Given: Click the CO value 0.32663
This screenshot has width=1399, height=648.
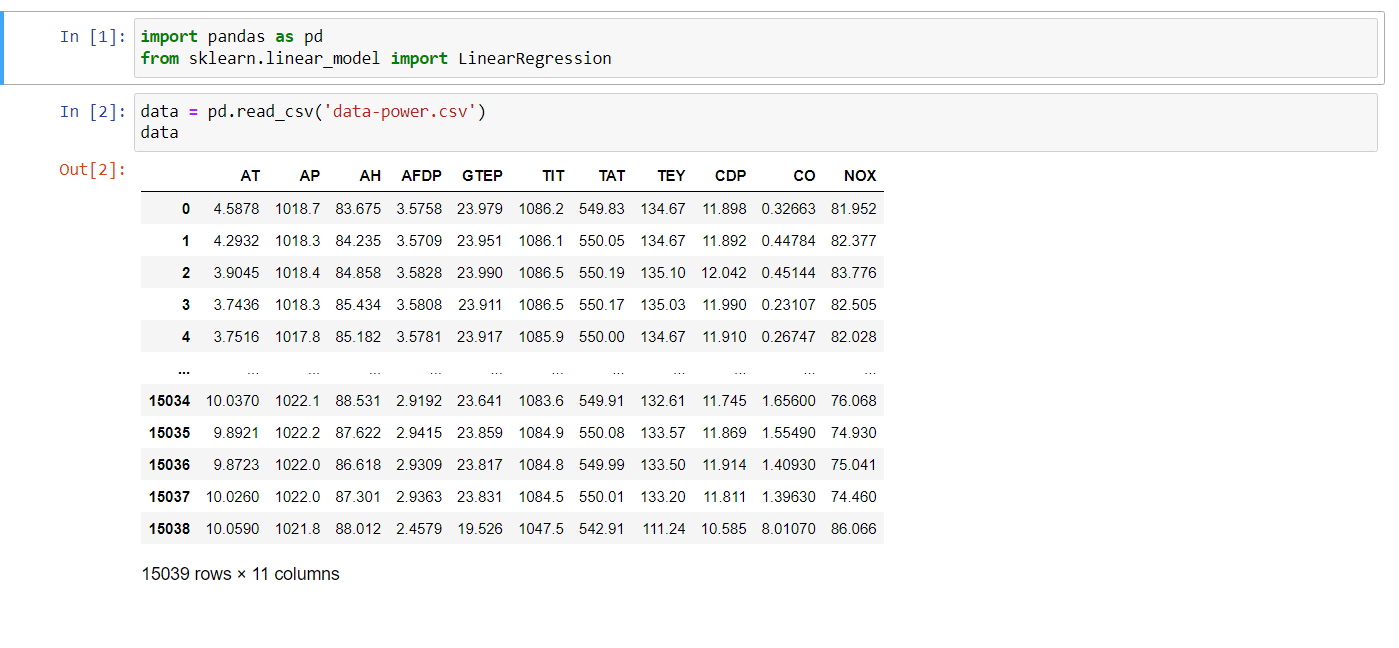Looking at the screenshot, I should point(789,209).
